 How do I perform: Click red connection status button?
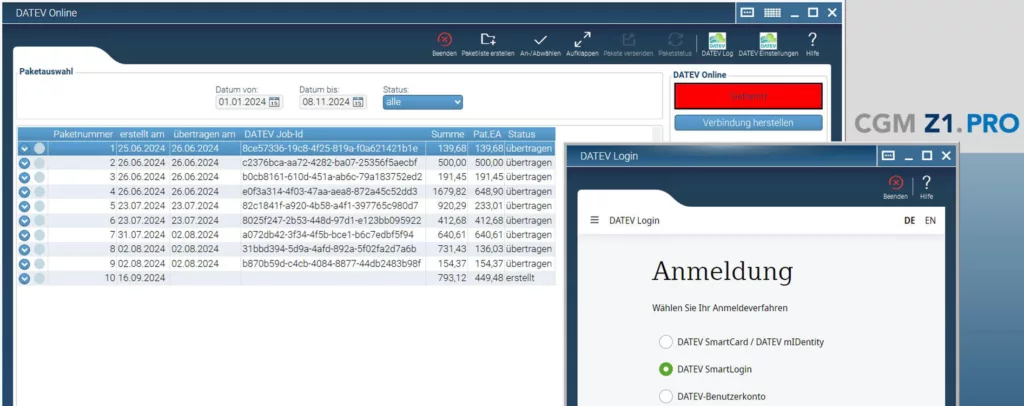click(748, 96)
